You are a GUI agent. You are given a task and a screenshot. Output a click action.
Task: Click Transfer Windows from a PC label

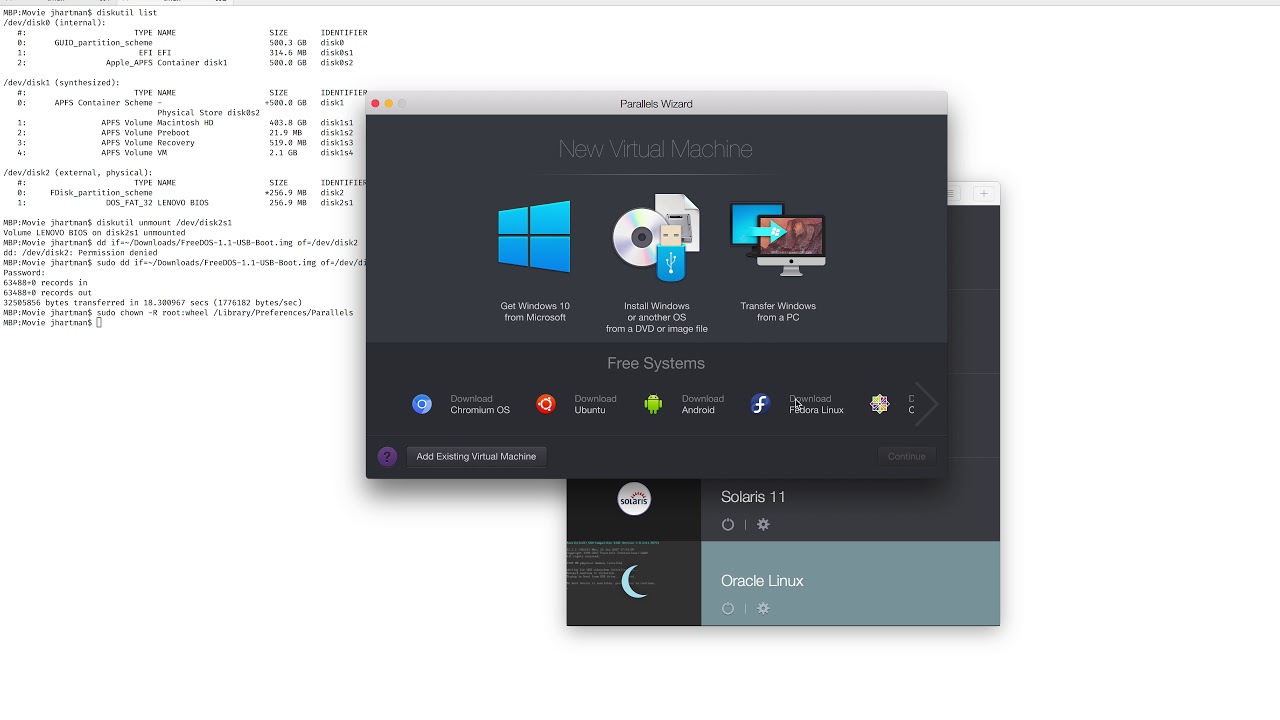[x=778, y=312]
